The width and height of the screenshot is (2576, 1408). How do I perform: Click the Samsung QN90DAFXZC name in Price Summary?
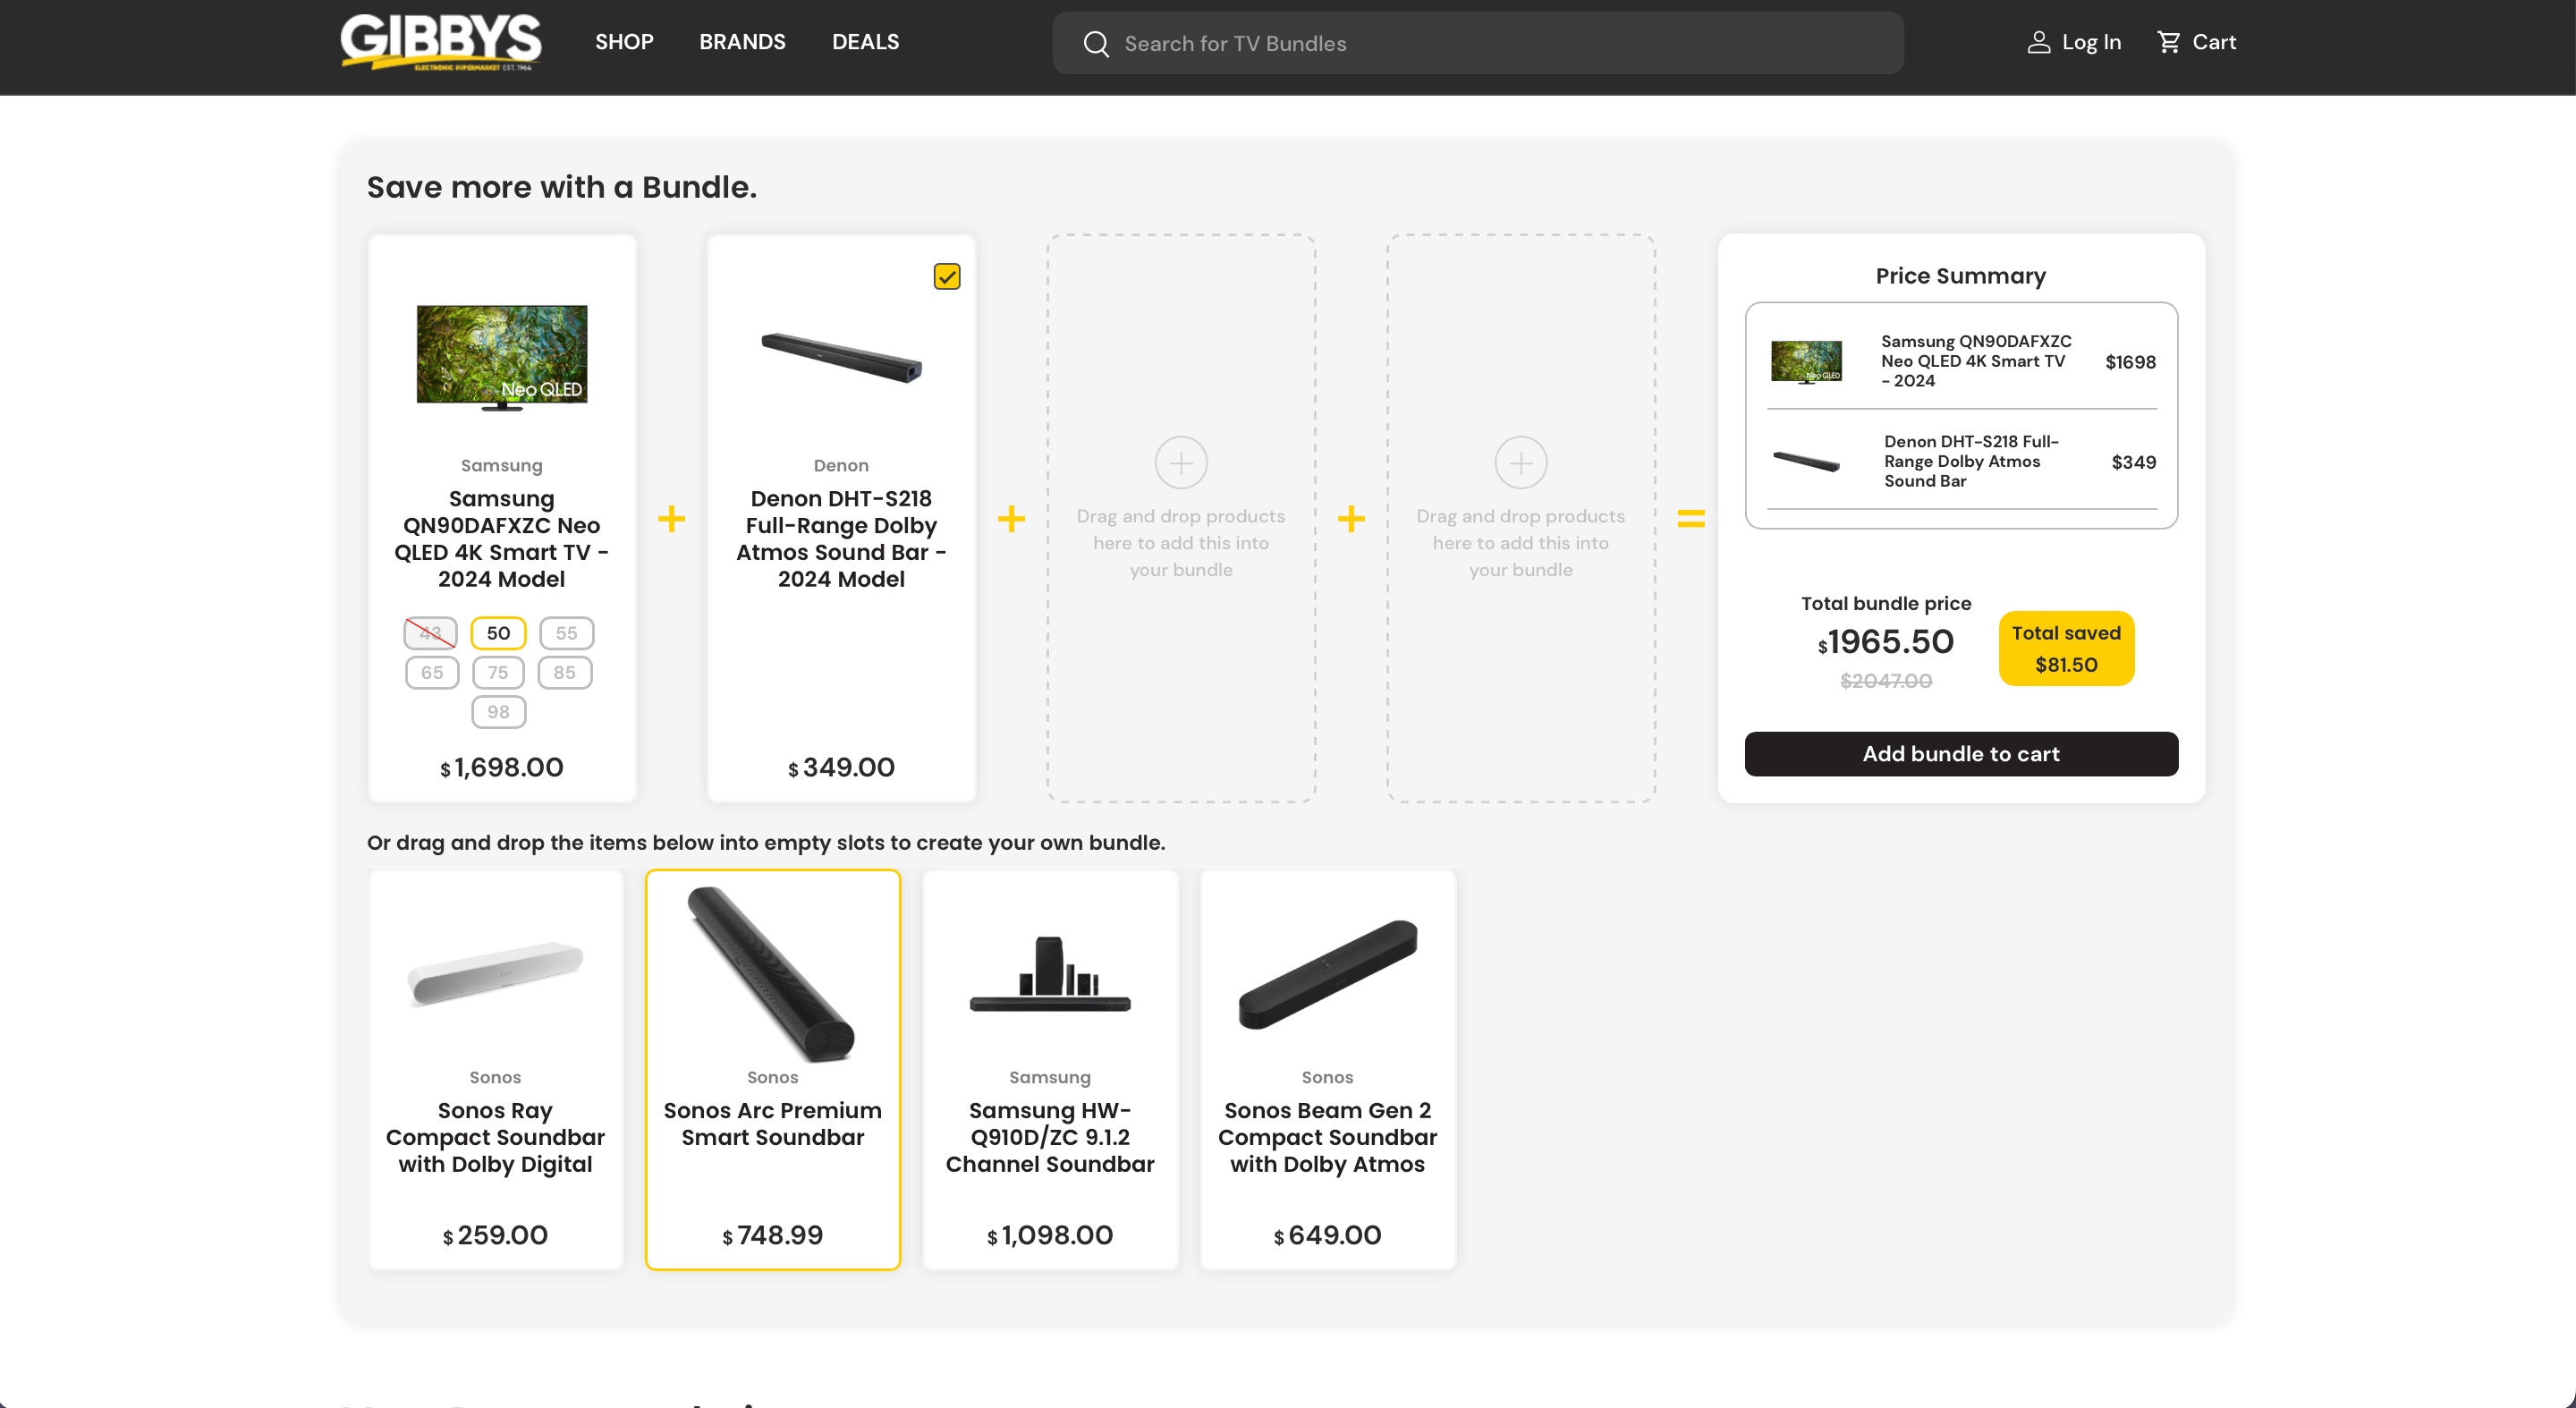pos(1976,361)
